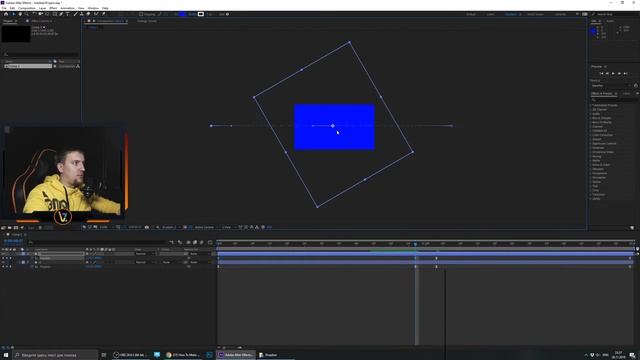640x360 pixels.
Task: Select the Clone Stamp tool
Action: 82,14
